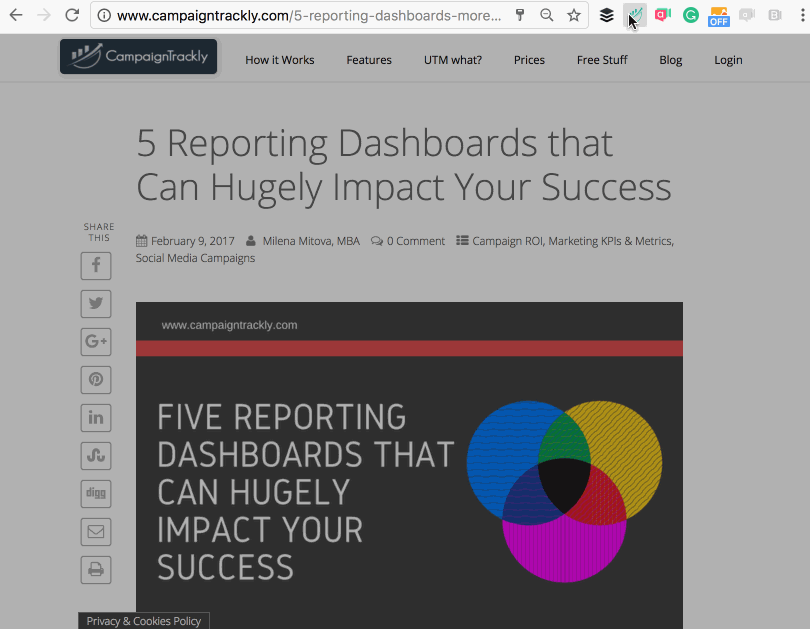Screen dimensions: 810x629
Task: Open the Buffer stacked-layers extension
Action: click(606, 15)
